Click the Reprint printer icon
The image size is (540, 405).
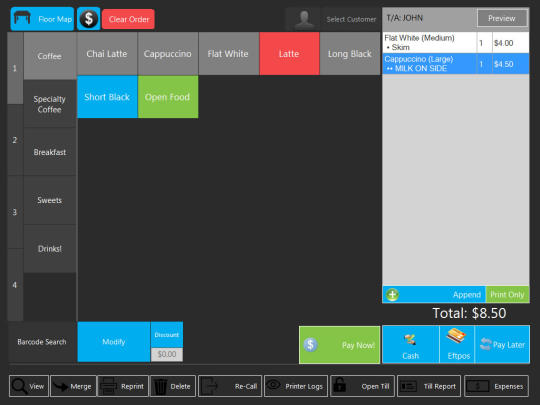(x=108, y=386)
